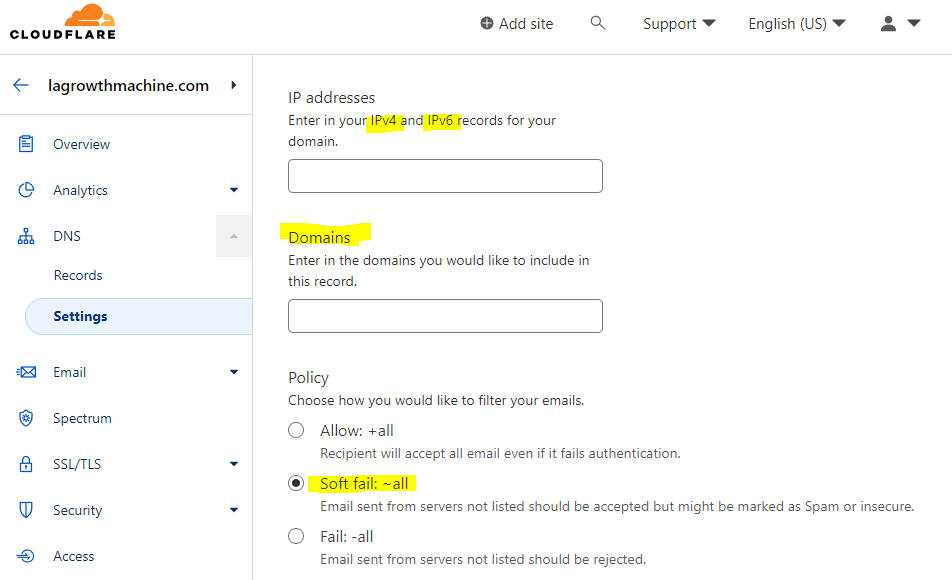Select the Soft fail: ~all policy

296,483
